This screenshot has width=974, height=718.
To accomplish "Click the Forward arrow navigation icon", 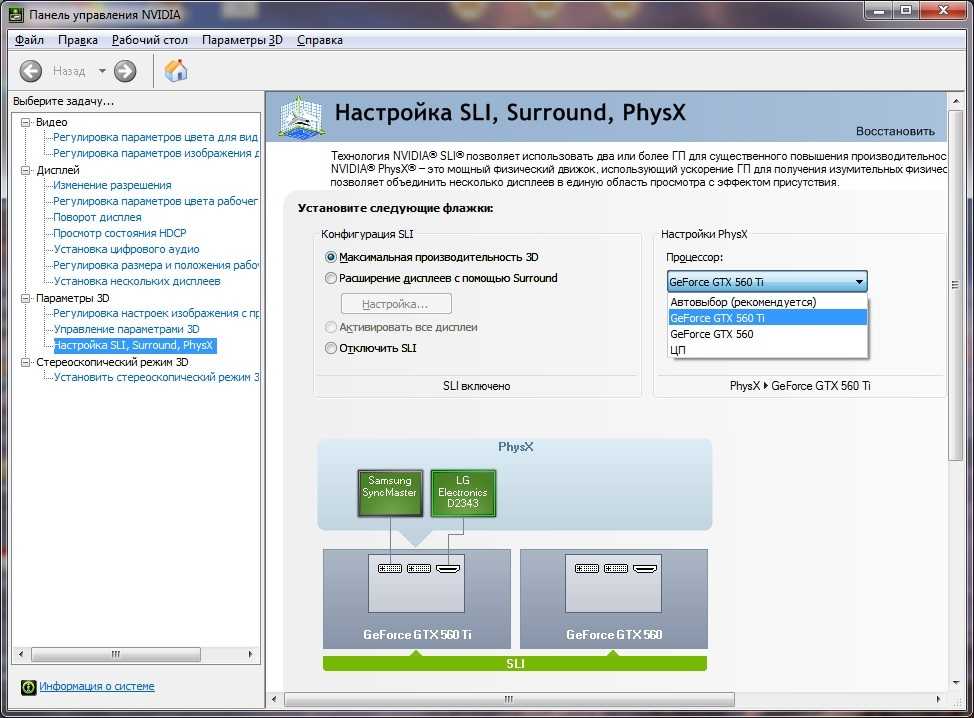I will [x=125, y=71].
